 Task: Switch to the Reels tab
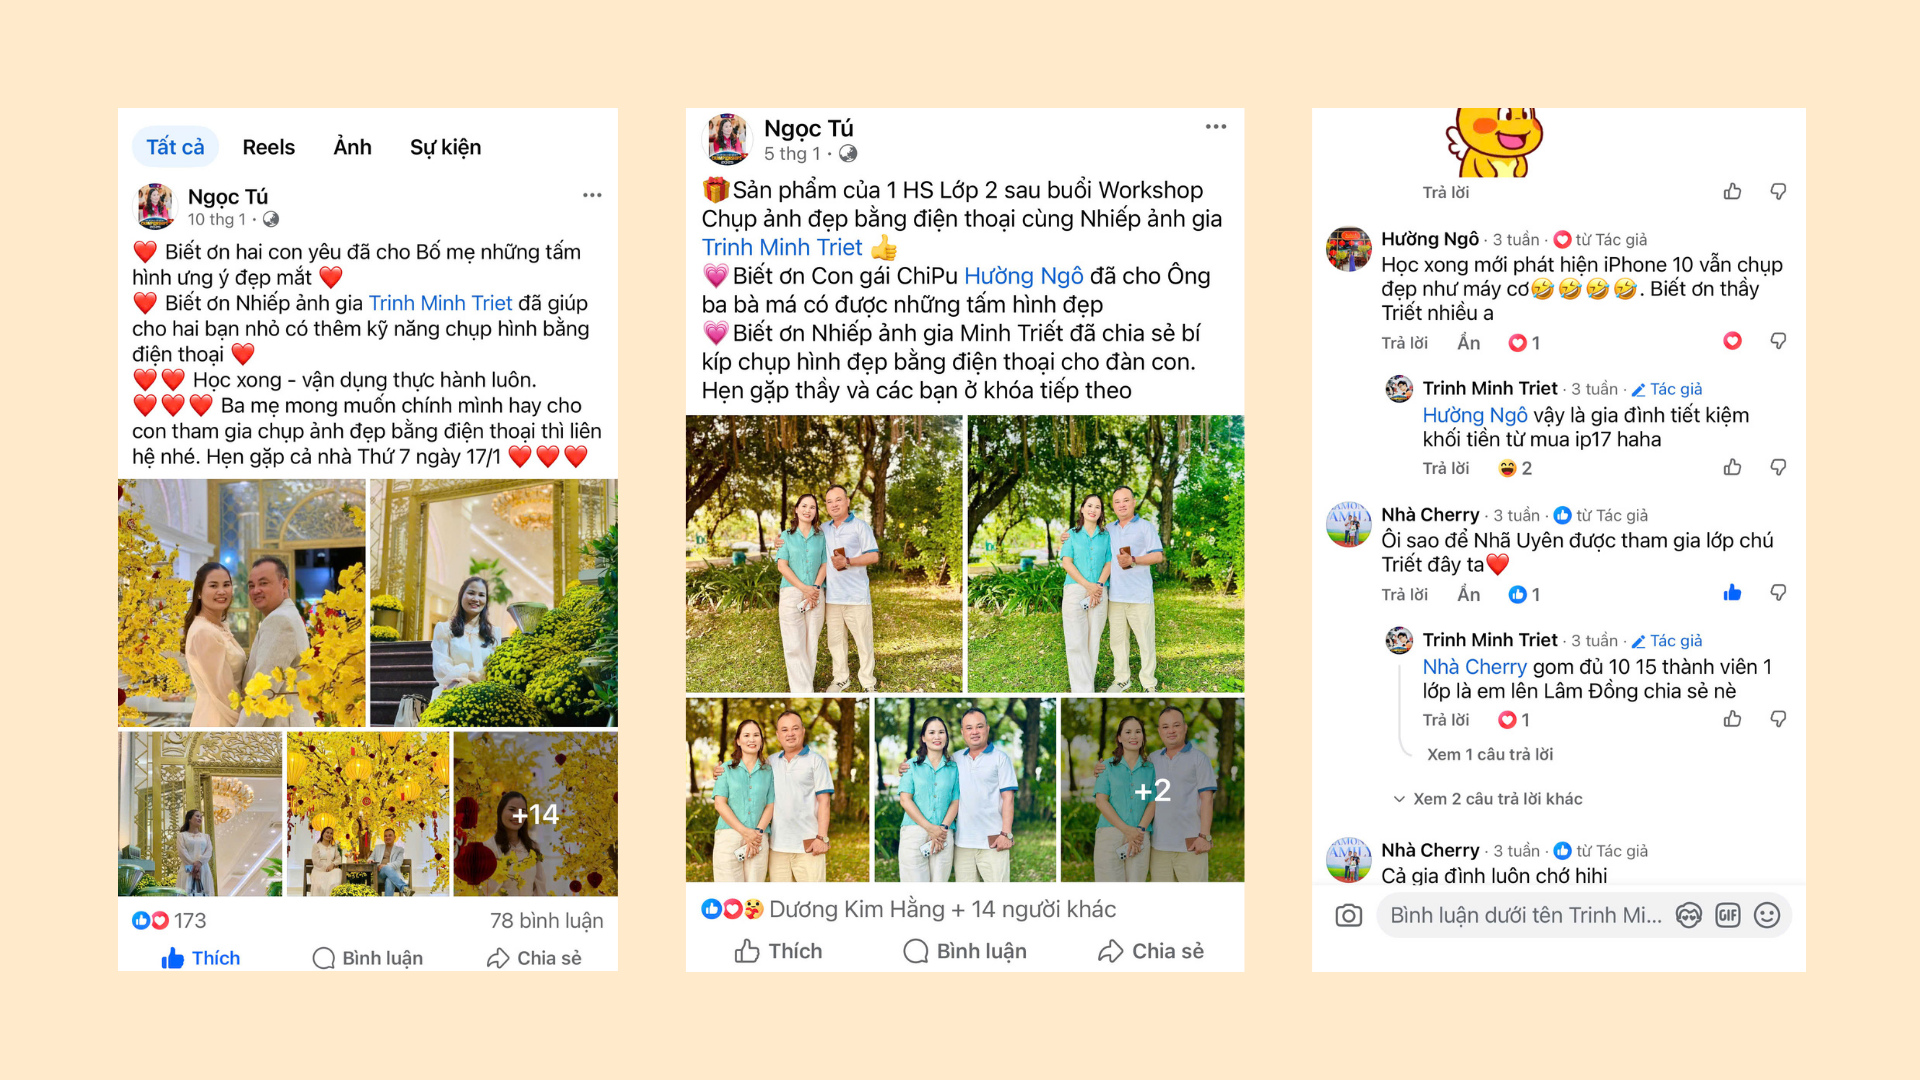(x=269, y=147)
